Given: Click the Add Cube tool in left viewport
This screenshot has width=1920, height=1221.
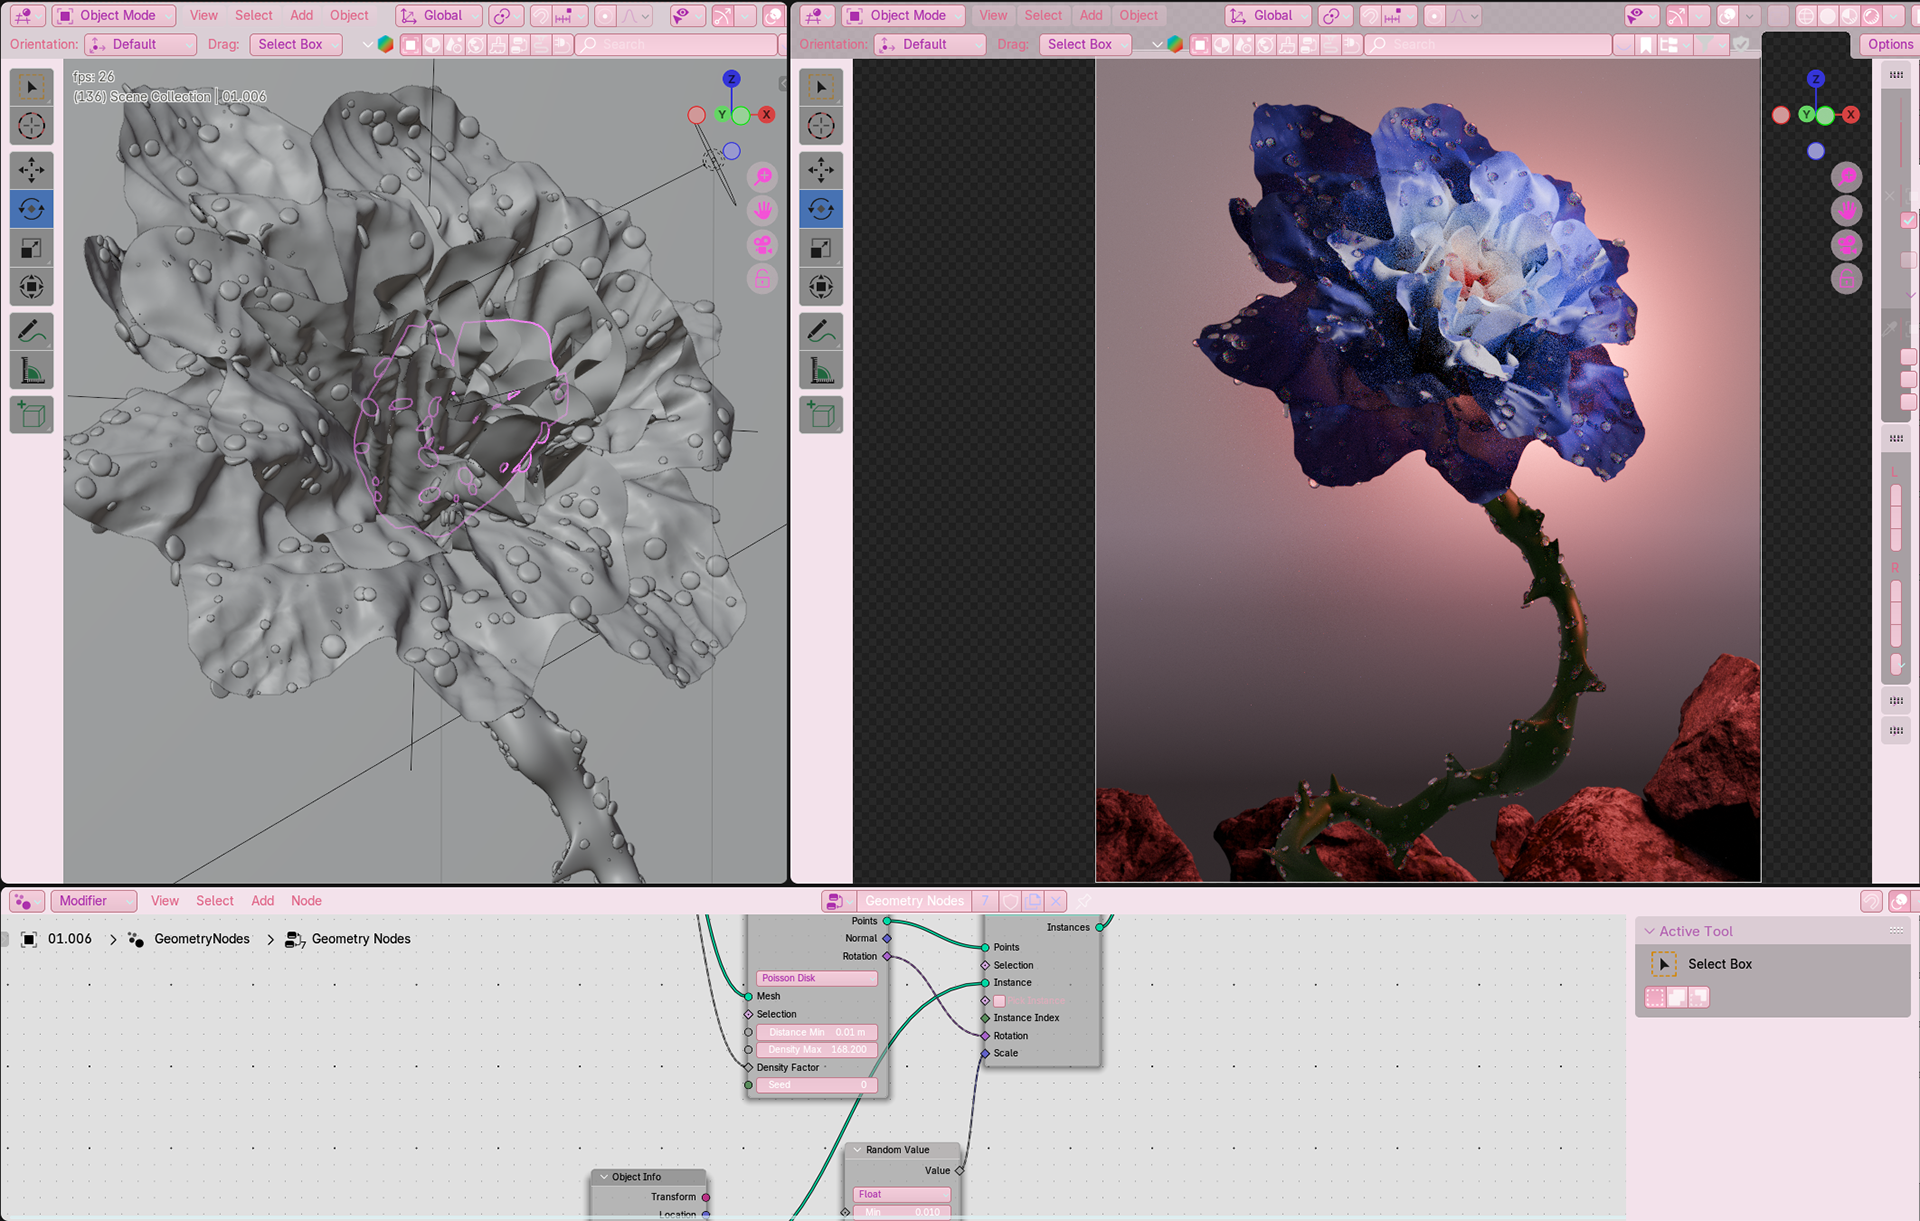Looking at the screenshot, I should [x=31, y=414].
